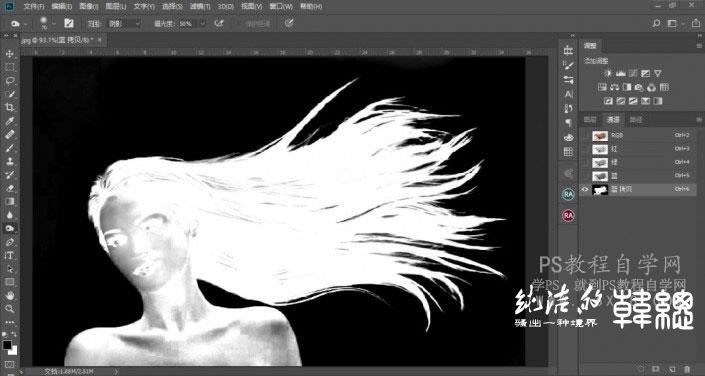Image resolution: width=705 pixels, height=376 pixels.
Task: Open the 滤镜 menu
Action: (x=200, y=7)
